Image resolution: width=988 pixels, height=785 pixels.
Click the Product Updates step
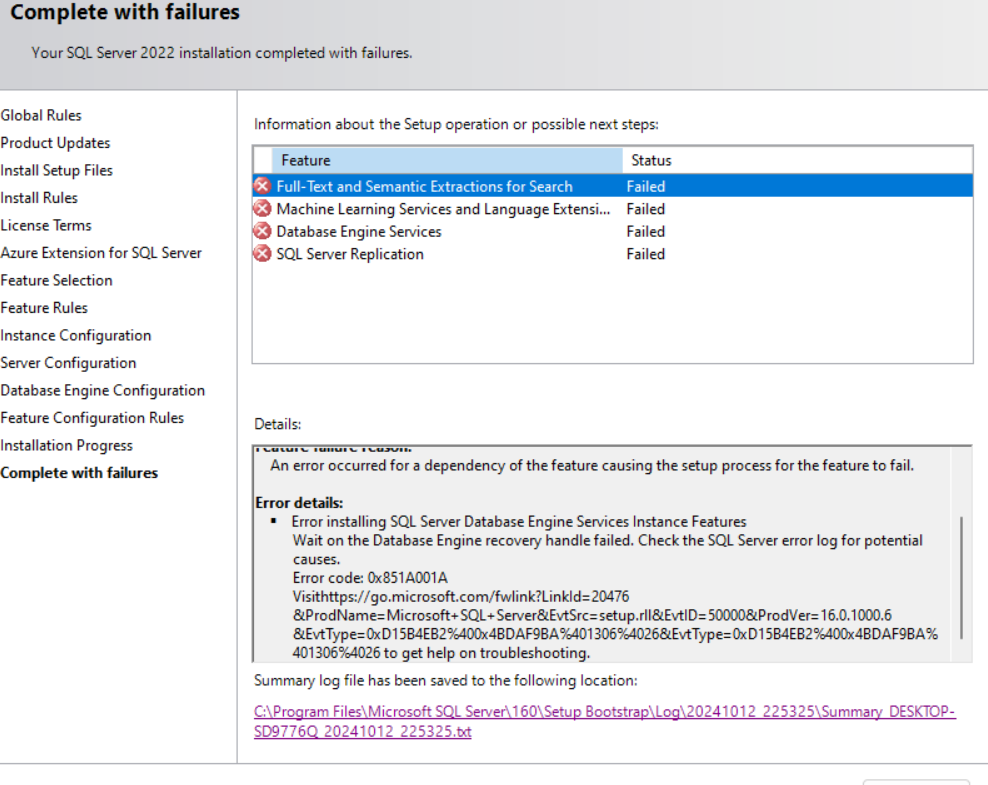pyautogui.click(x=55, y=143)
